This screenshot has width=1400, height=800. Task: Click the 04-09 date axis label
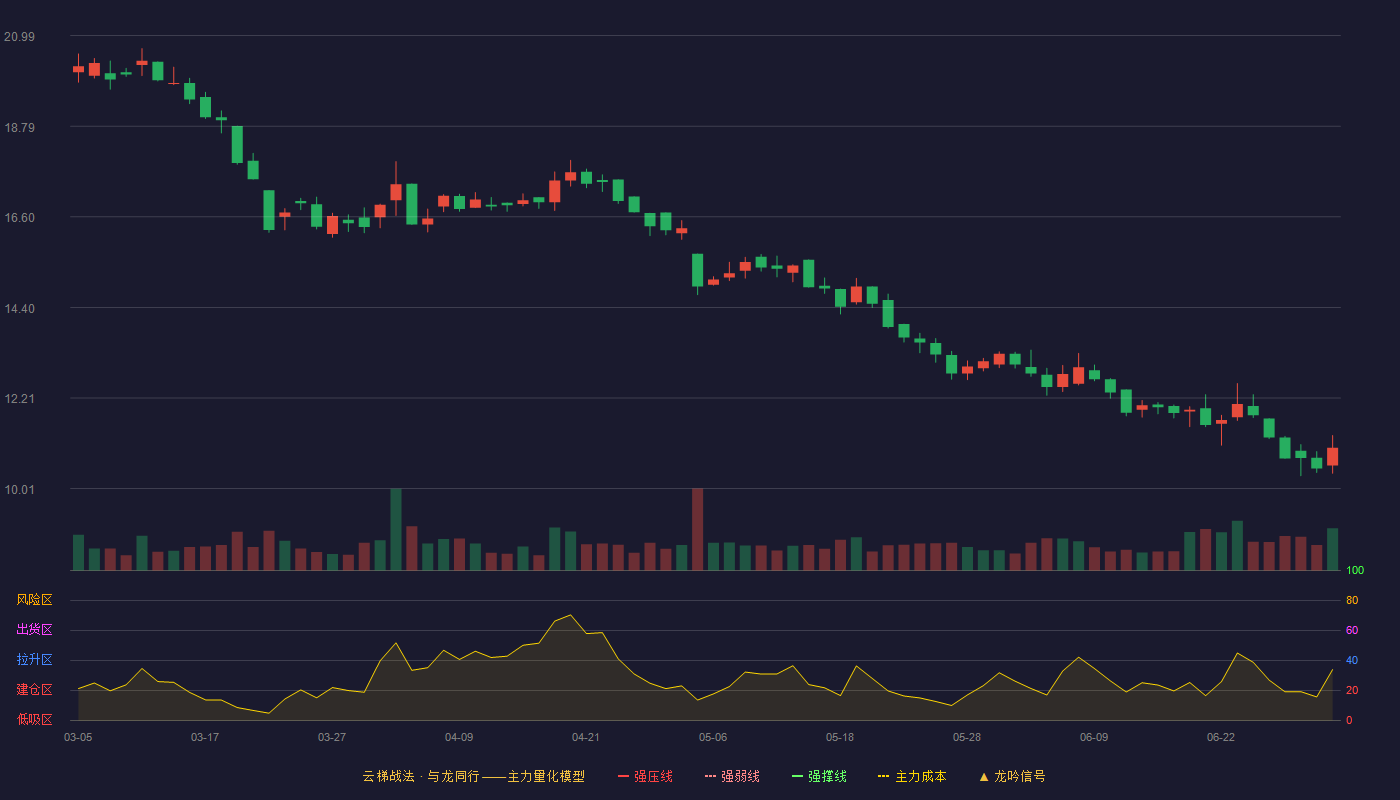tap(459, 737)
